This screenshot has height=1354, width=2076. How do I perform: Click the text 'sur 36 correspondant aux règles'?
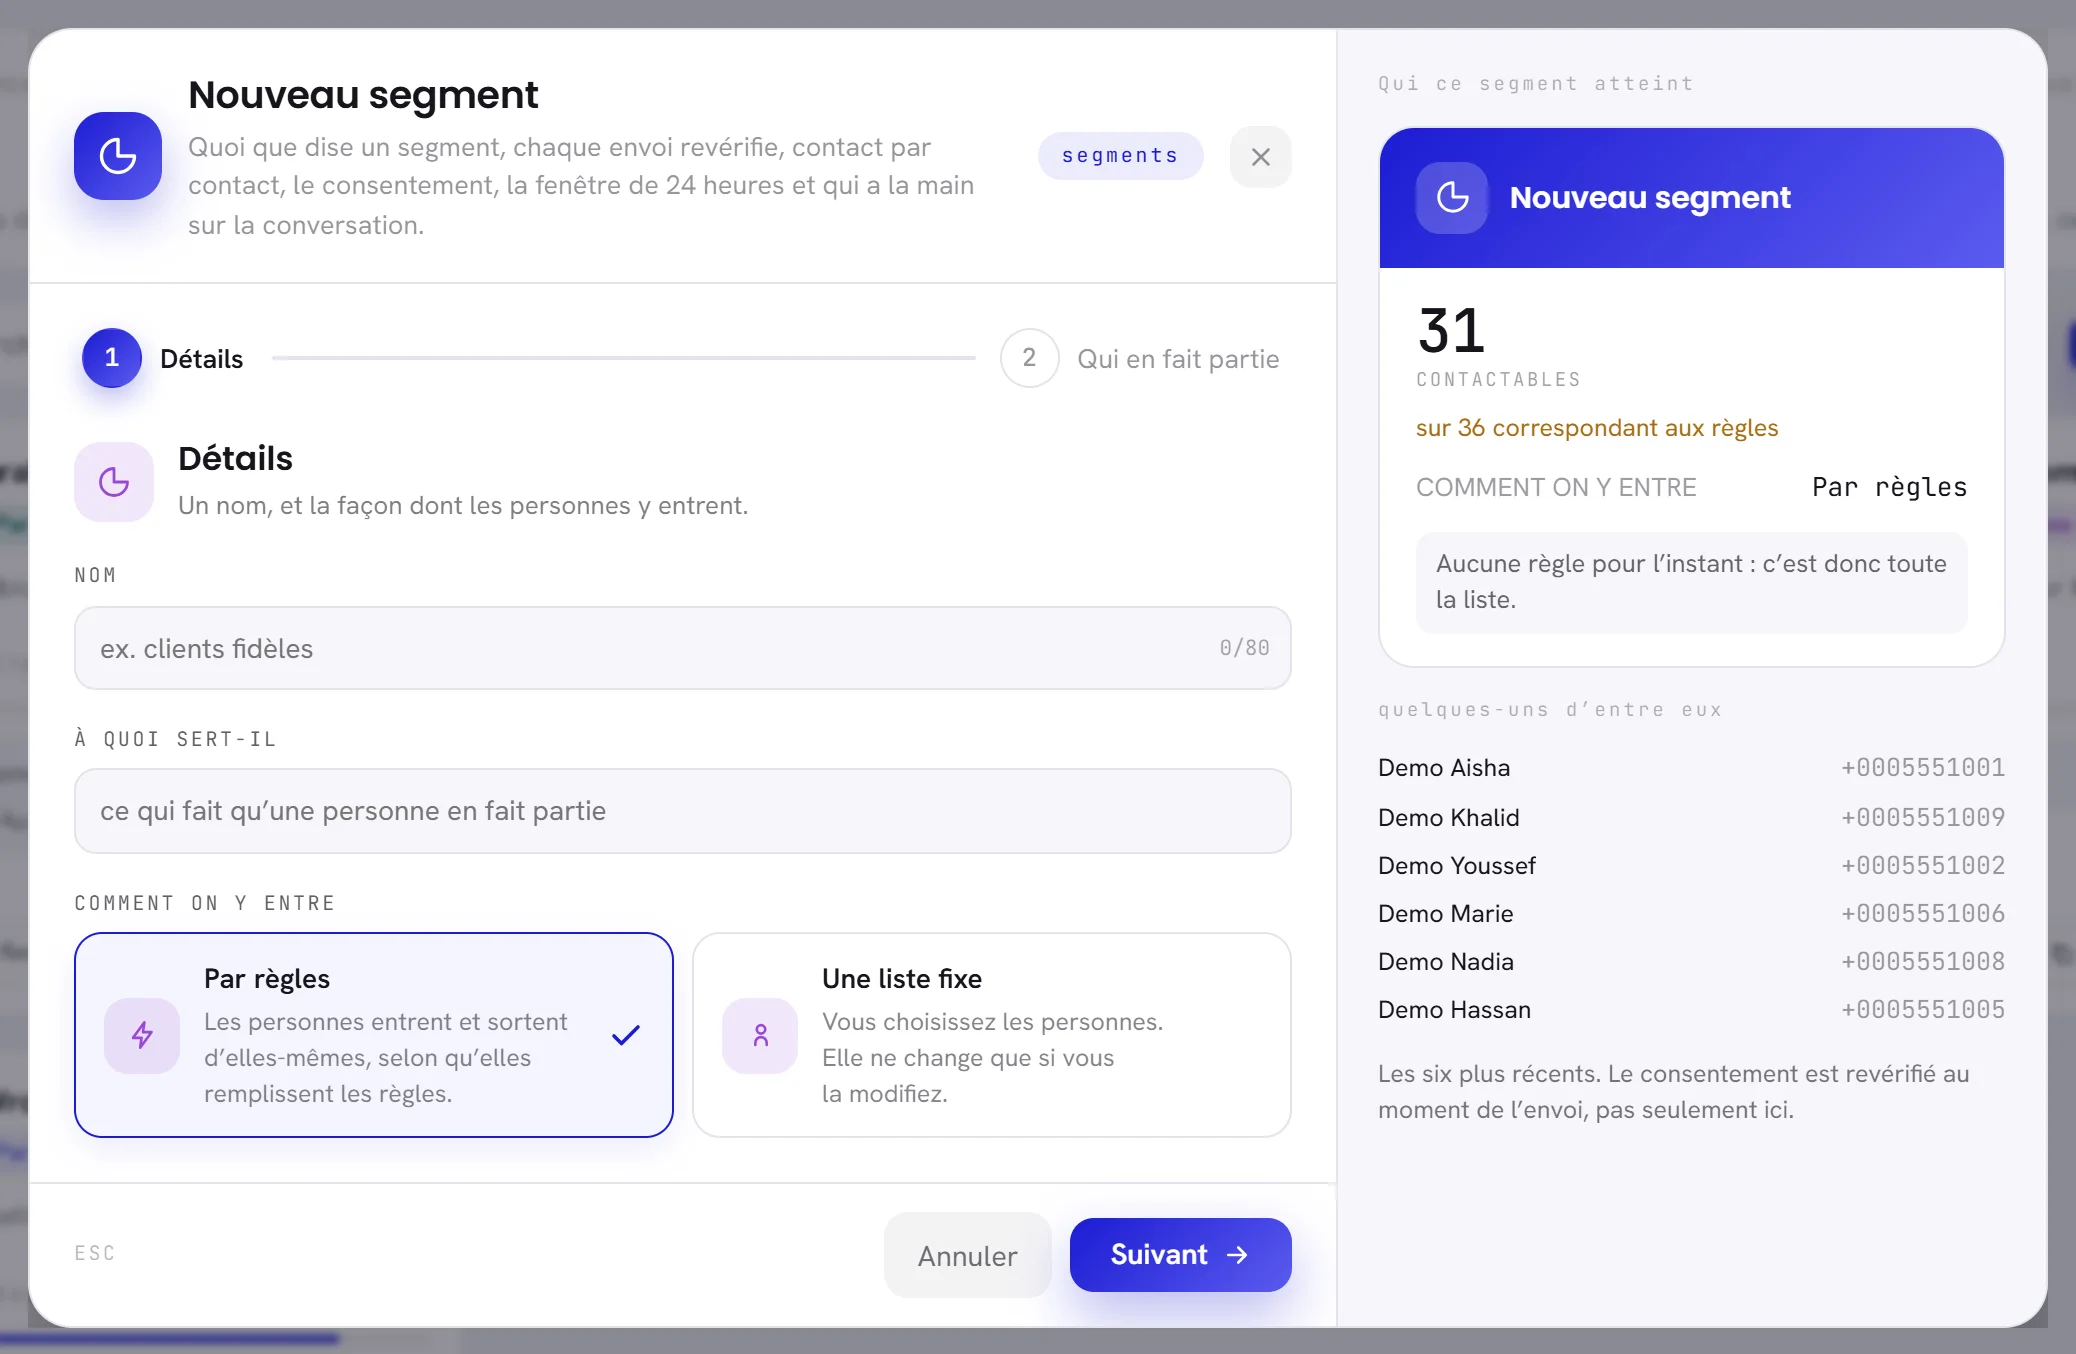point(1597,428)
